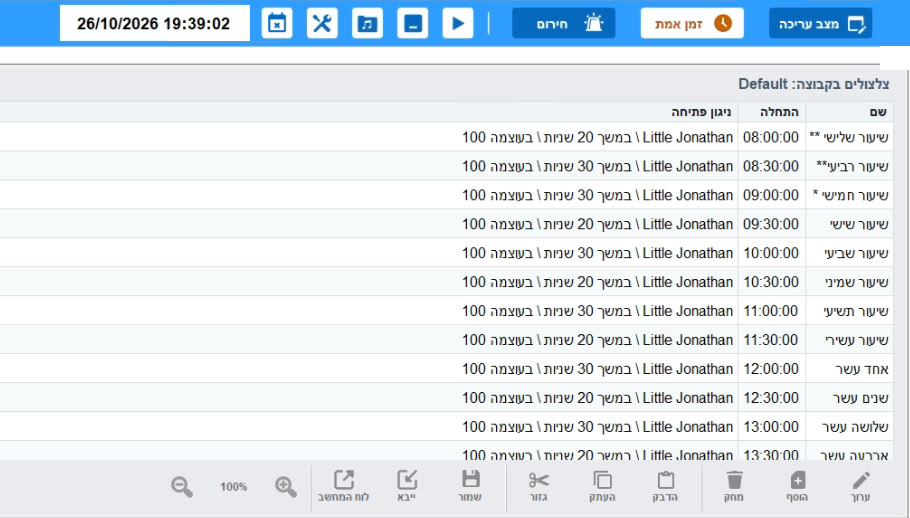Click the צלצולים בקבוצה: Default heading
910x518 pixels.
coord(814,84)
